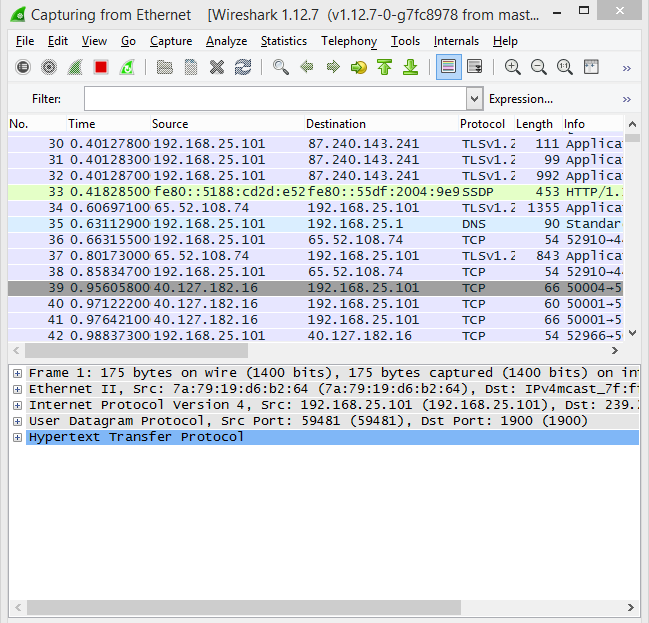649x623 pixels.
Task: Show more toolbar items chevron
Action: click(x=627, y=68)
